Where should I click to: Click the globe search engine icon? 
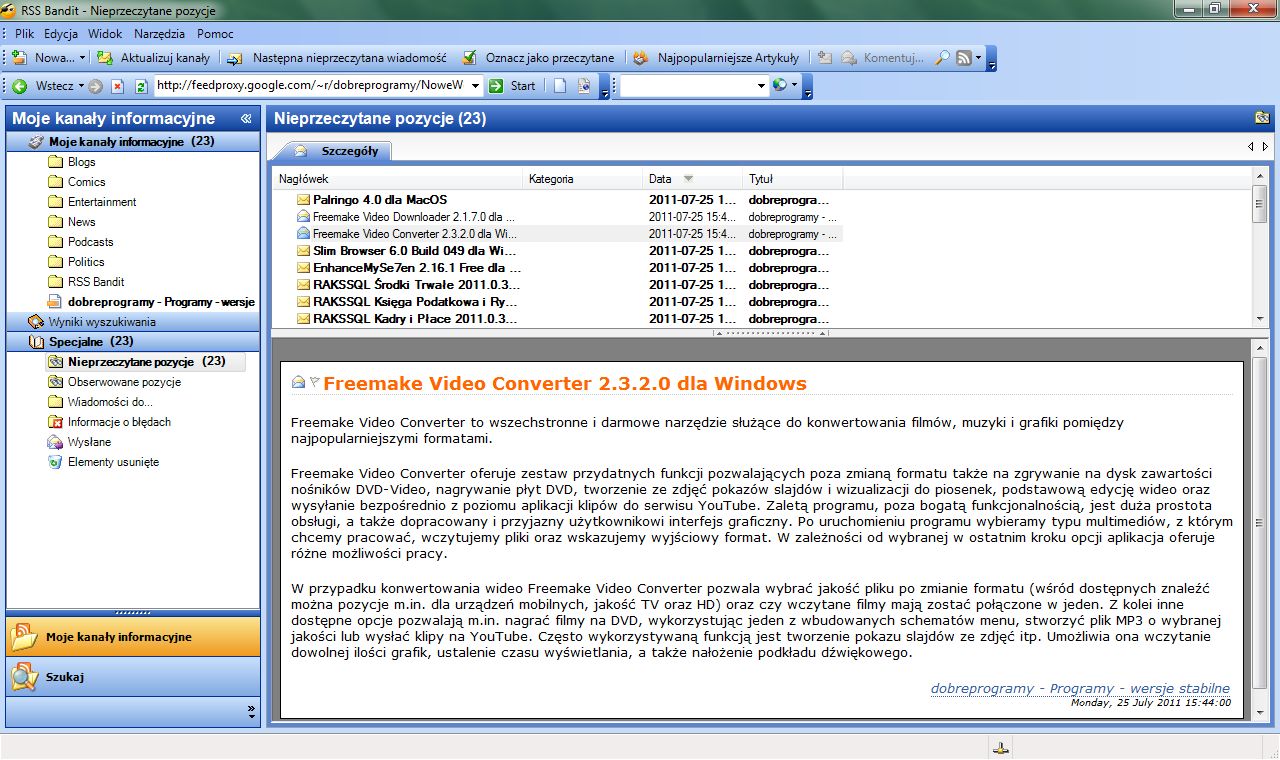click(780, 86)
